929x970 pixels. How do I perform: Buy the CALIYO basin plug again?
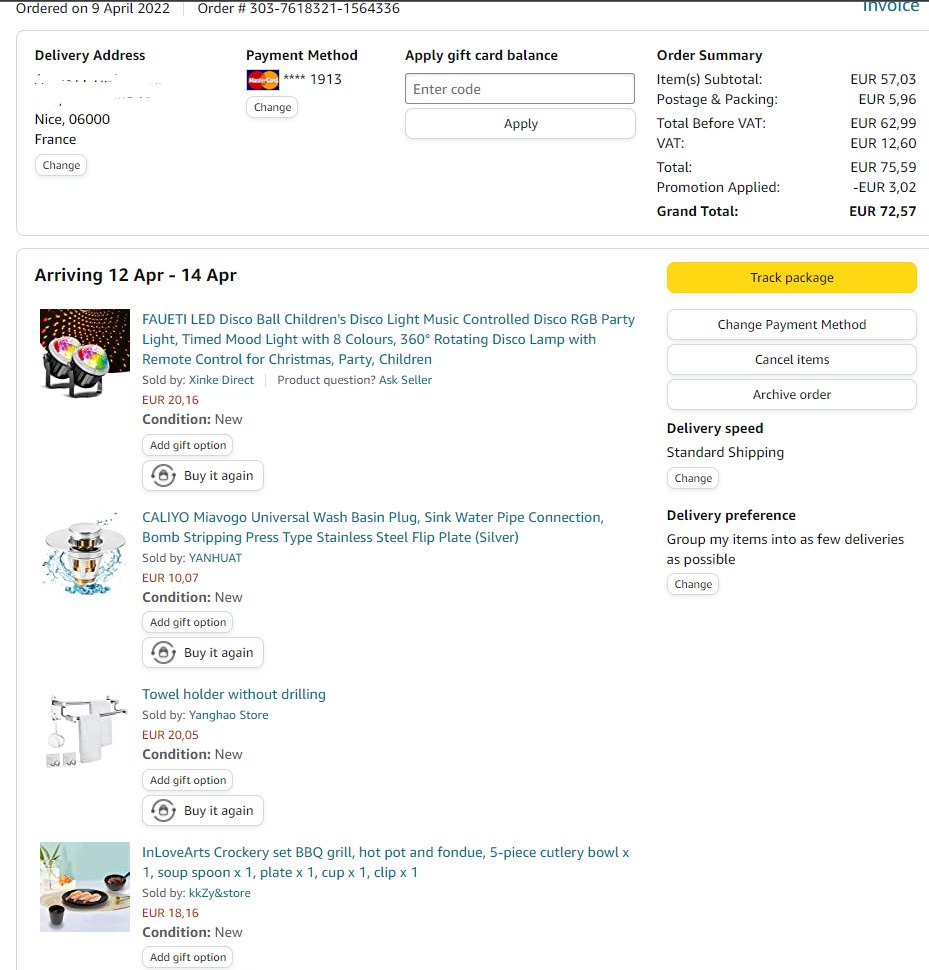pos(203,653)
